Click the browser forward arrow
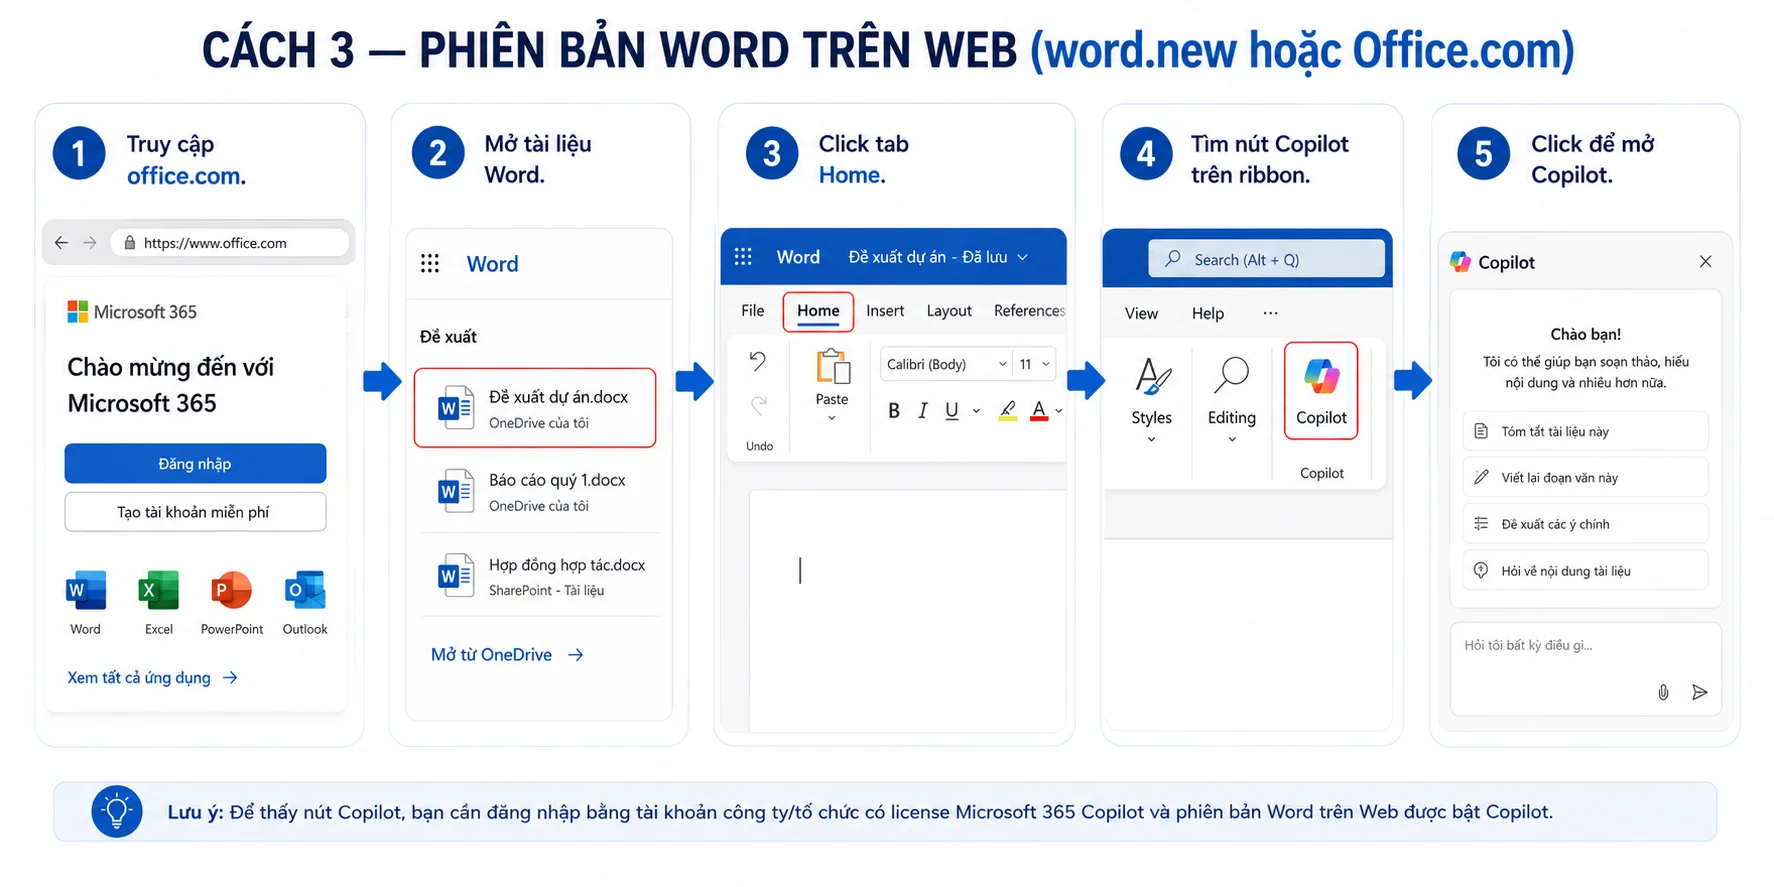Viewport: 1774px width, 887px height. point(90,243)
